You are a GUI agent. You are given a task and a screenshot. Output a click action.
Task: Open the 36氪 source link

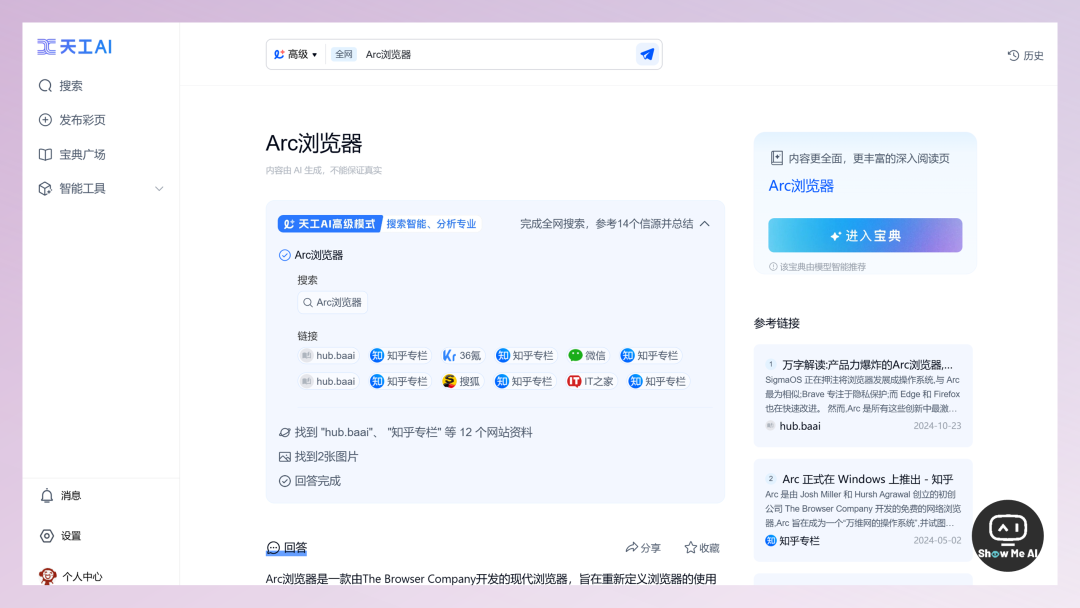click(x=461, y=355)
